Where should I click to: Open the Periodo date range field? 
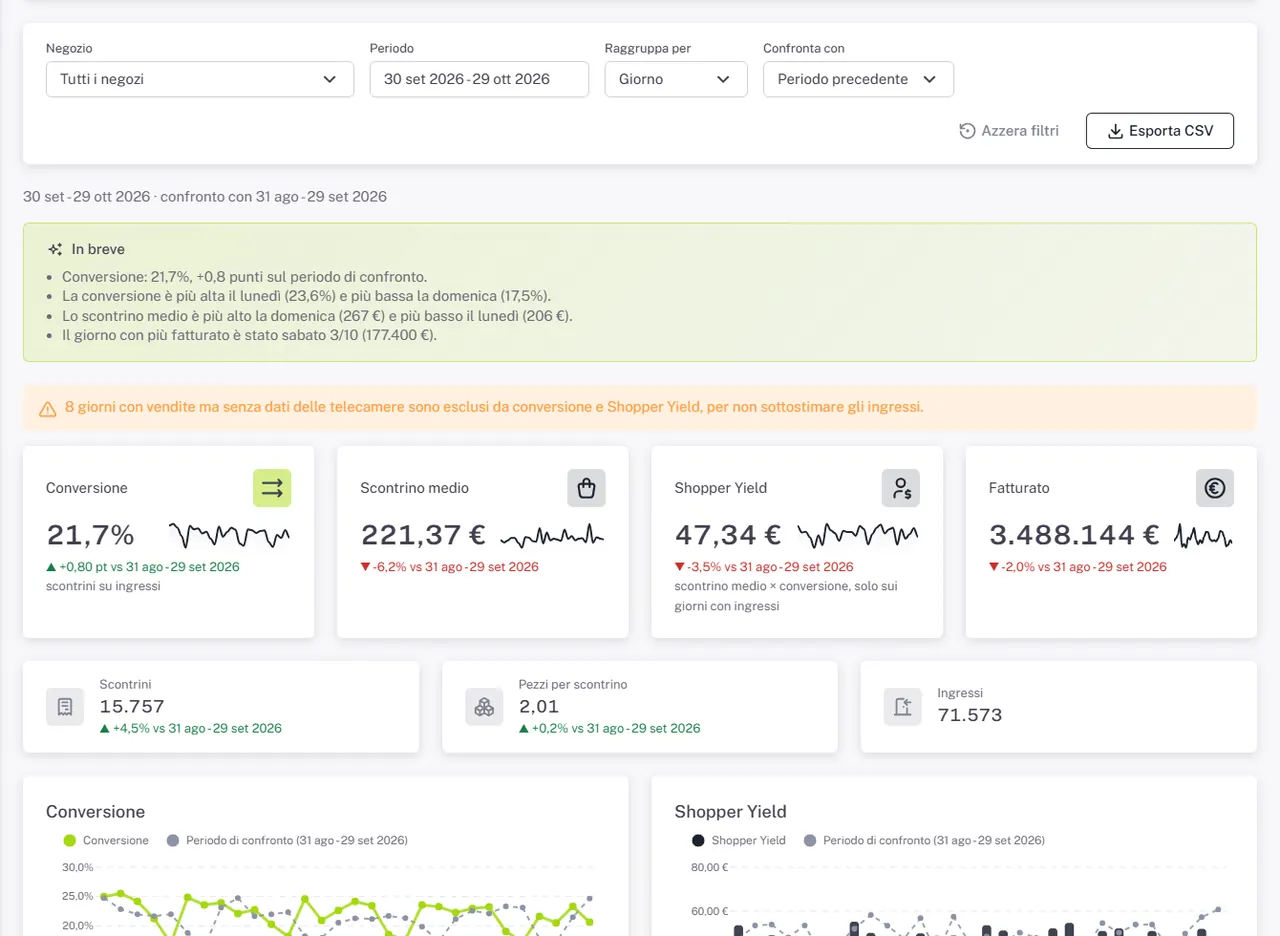[479, 79]
